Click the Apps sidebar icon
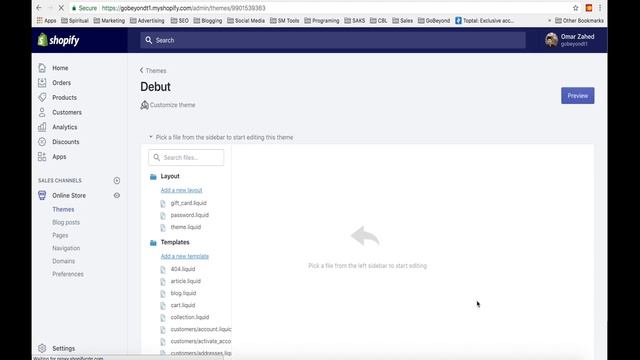The image size is (640, 360). [42, 157]
